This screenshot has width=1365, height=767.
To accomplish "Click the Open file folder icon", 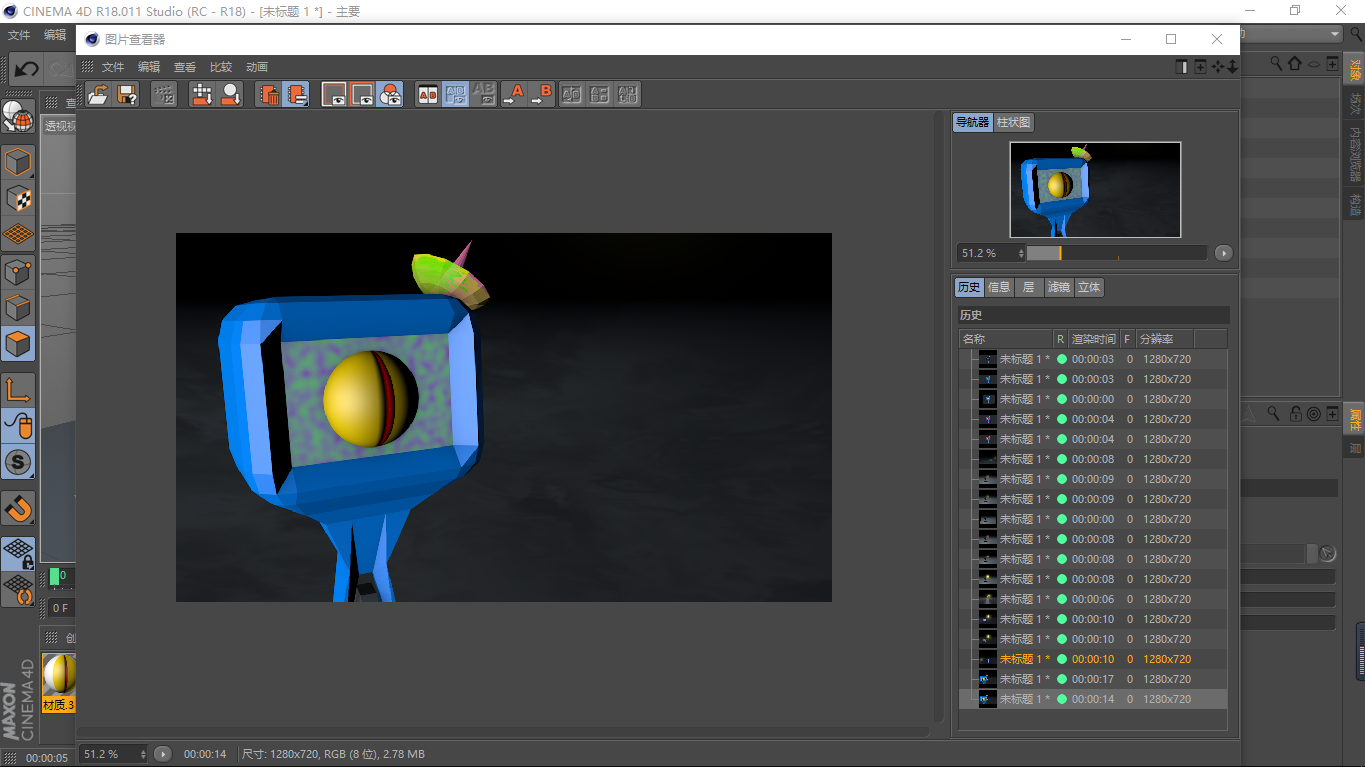I will pos(98,95).
